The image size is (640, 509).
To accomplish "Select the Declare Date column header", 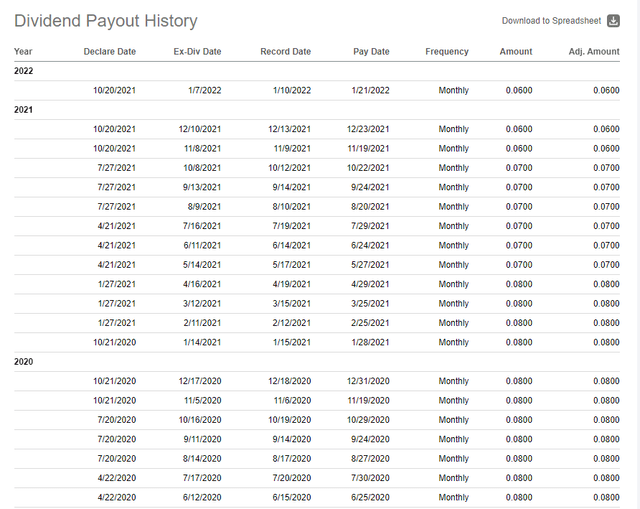I will [109, 51].
